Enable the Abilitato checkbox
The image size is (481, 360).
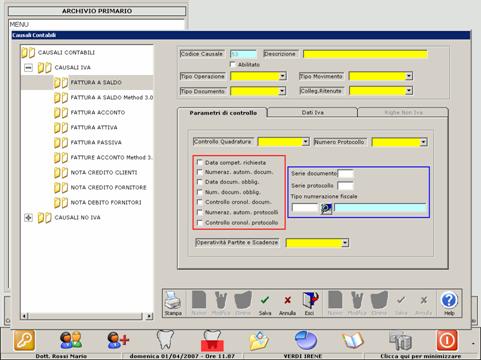pos(233,64)
